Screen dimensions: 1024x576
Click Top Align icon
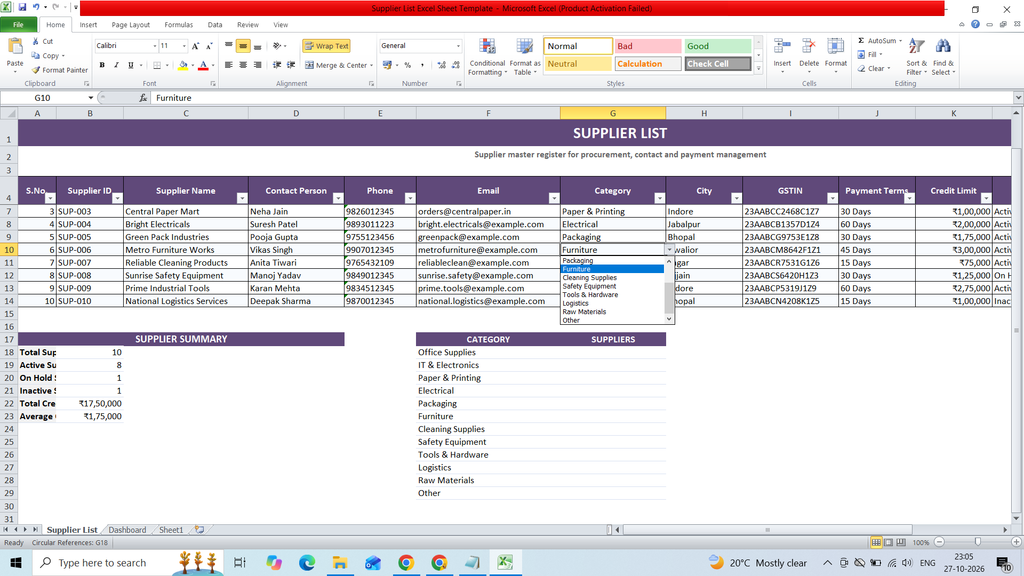tap(229, 46)
